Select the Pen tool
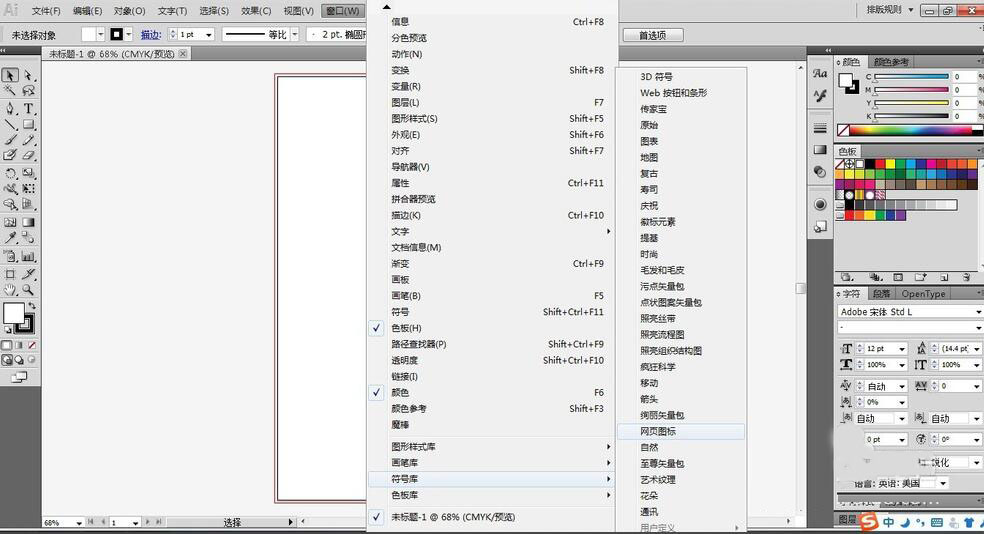 (10, 109)
